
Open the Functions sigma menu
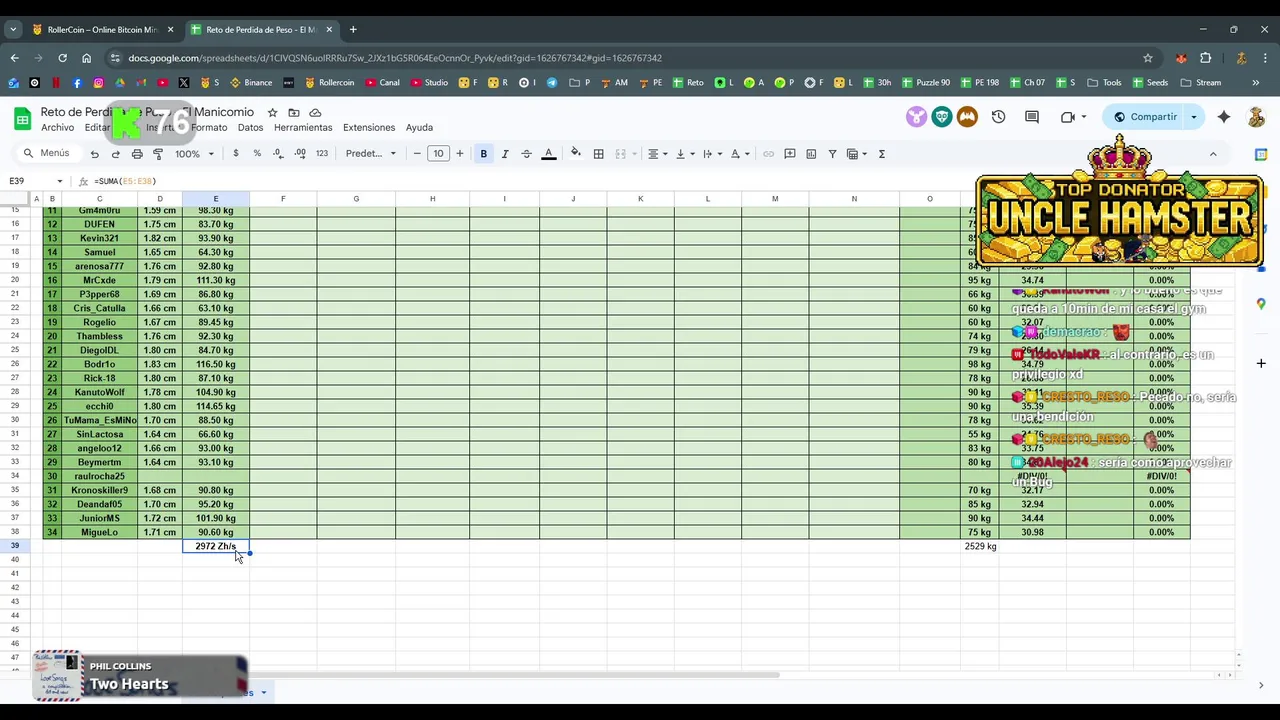pos(881,154)
